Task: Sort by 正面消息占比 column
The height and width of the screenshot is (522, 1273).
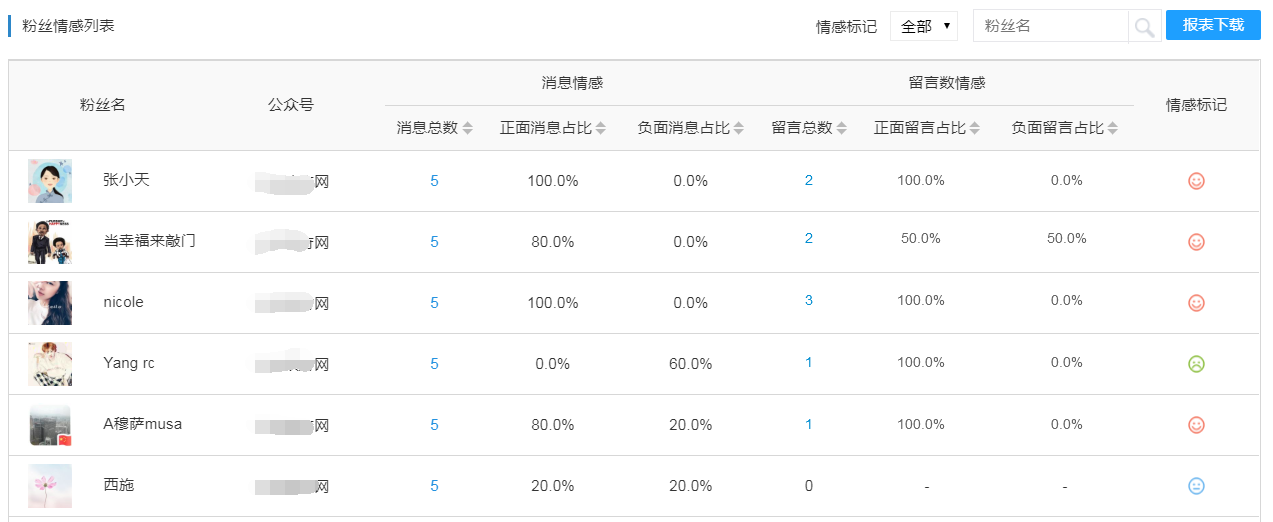Action: (x=600, y=128)
